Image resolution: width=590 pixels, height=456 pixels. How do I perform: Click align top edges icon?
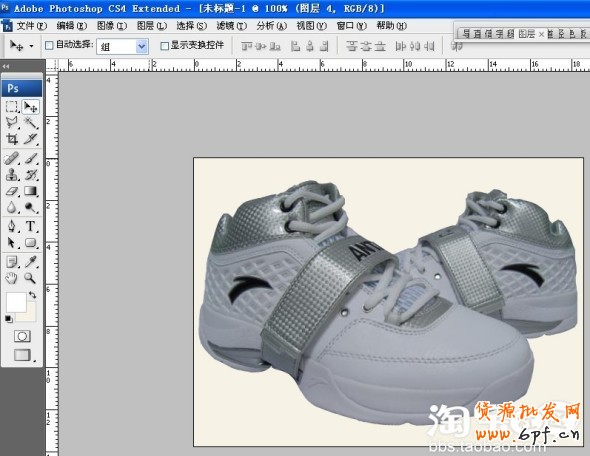coord(247,46)
